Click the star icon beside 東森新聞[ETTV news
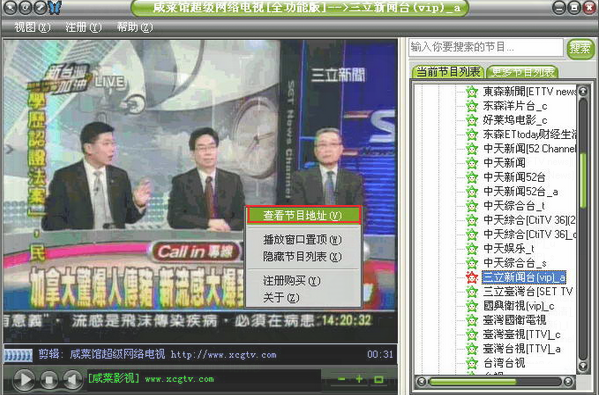Screen dimensions: 599x395 point(472,92)
